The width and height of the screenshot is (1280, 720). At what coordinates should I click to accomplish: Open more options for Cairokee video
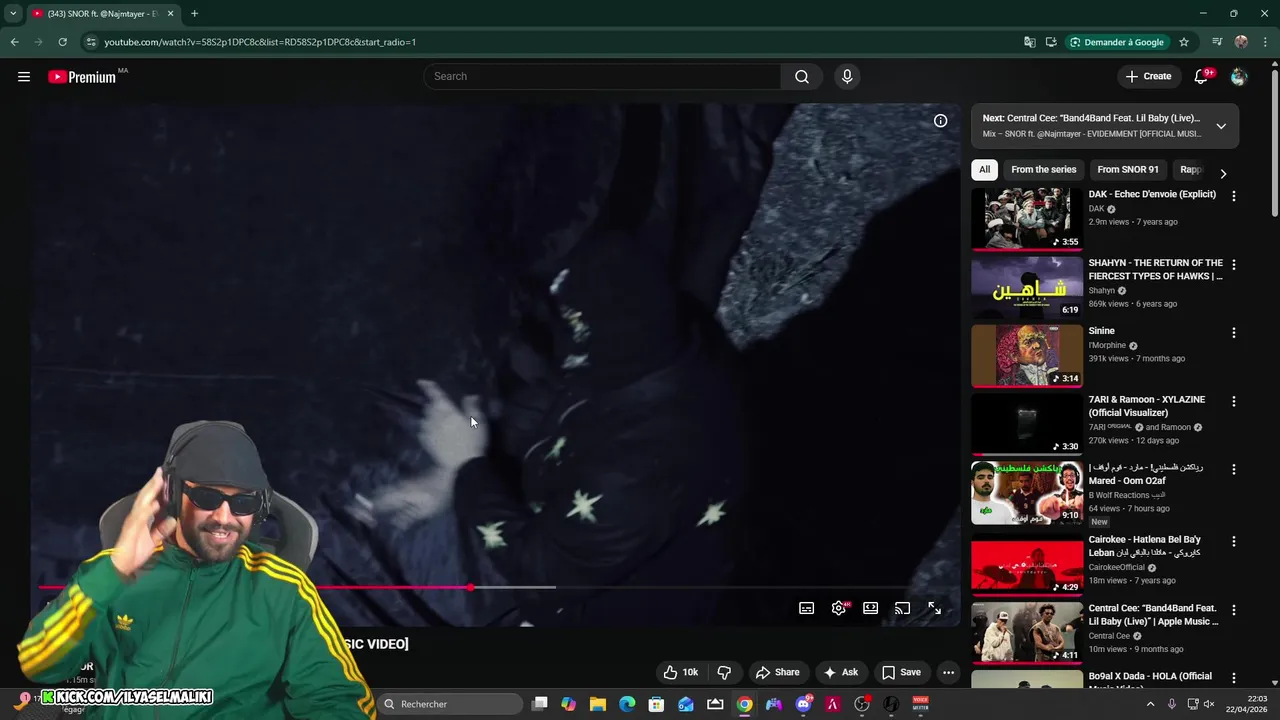[1233, 541]
